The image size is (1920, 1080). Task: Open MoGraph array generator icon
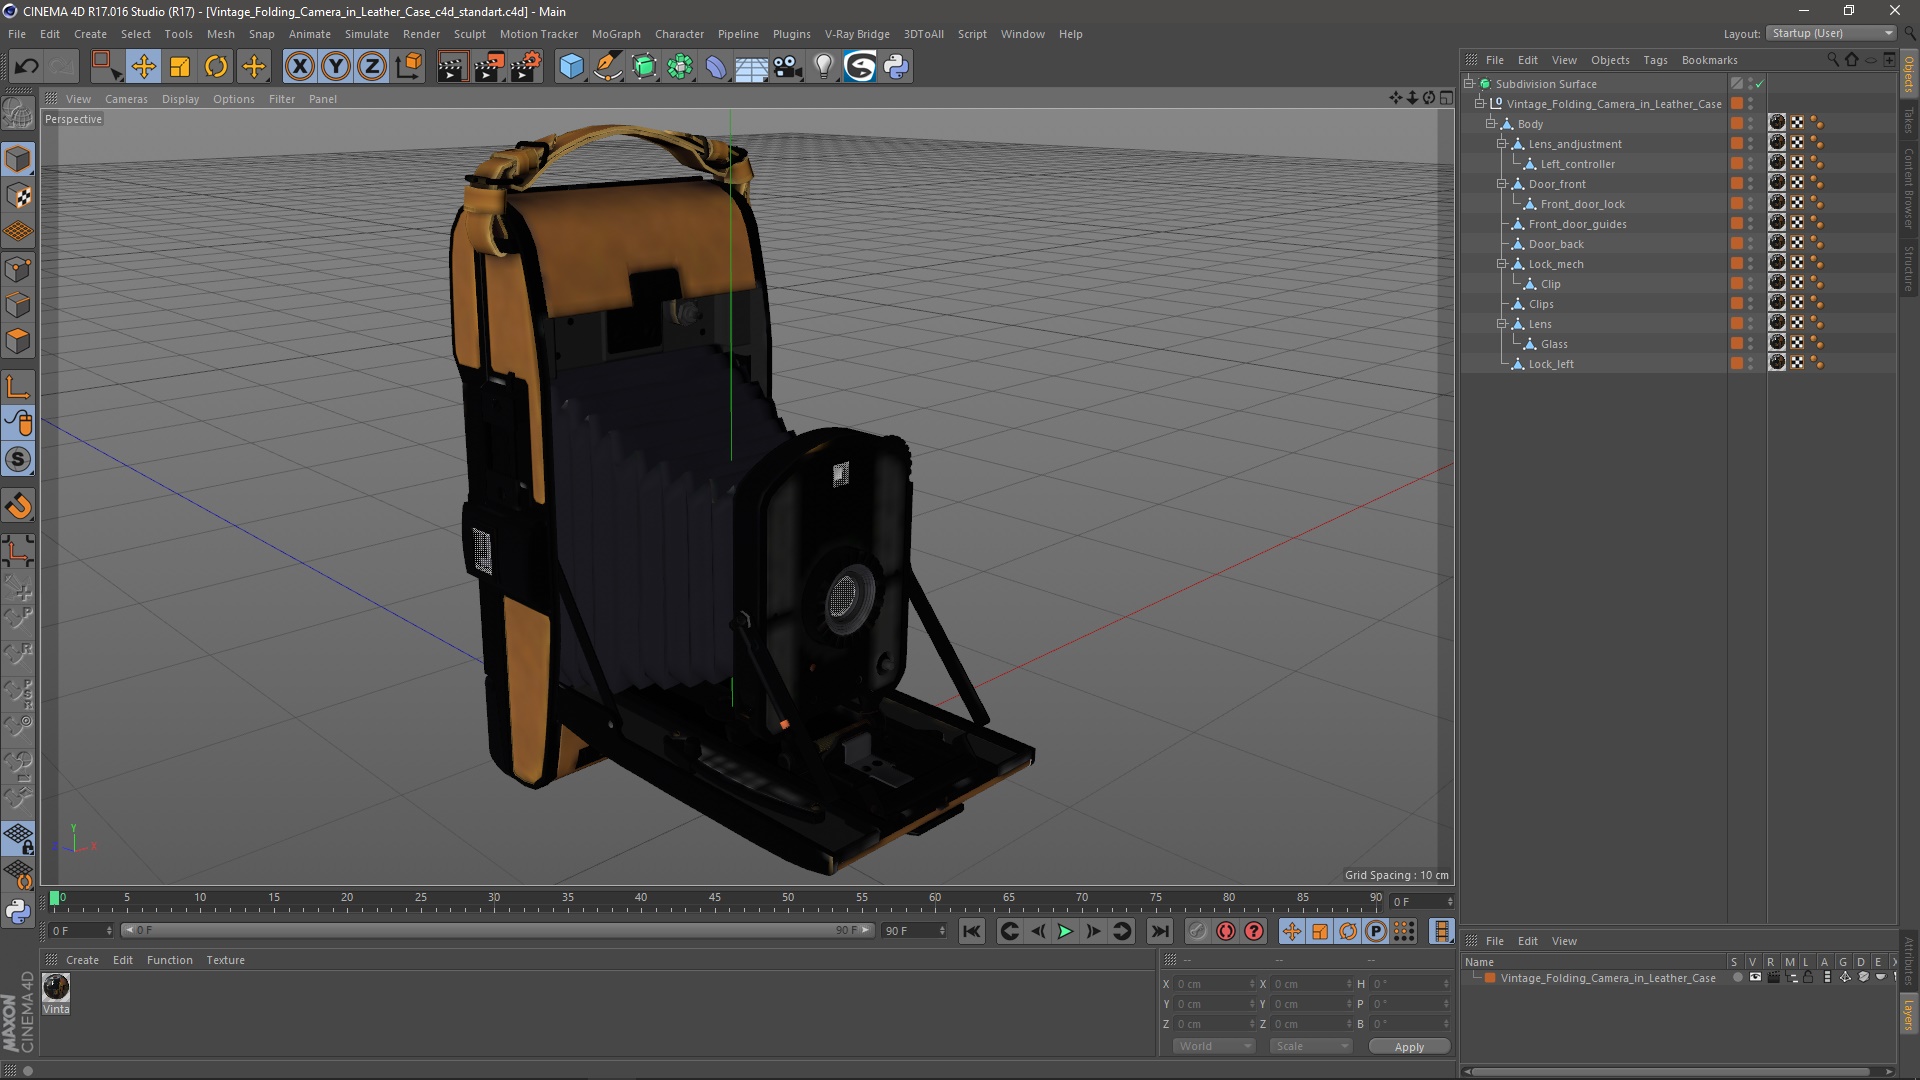point(681,67)
